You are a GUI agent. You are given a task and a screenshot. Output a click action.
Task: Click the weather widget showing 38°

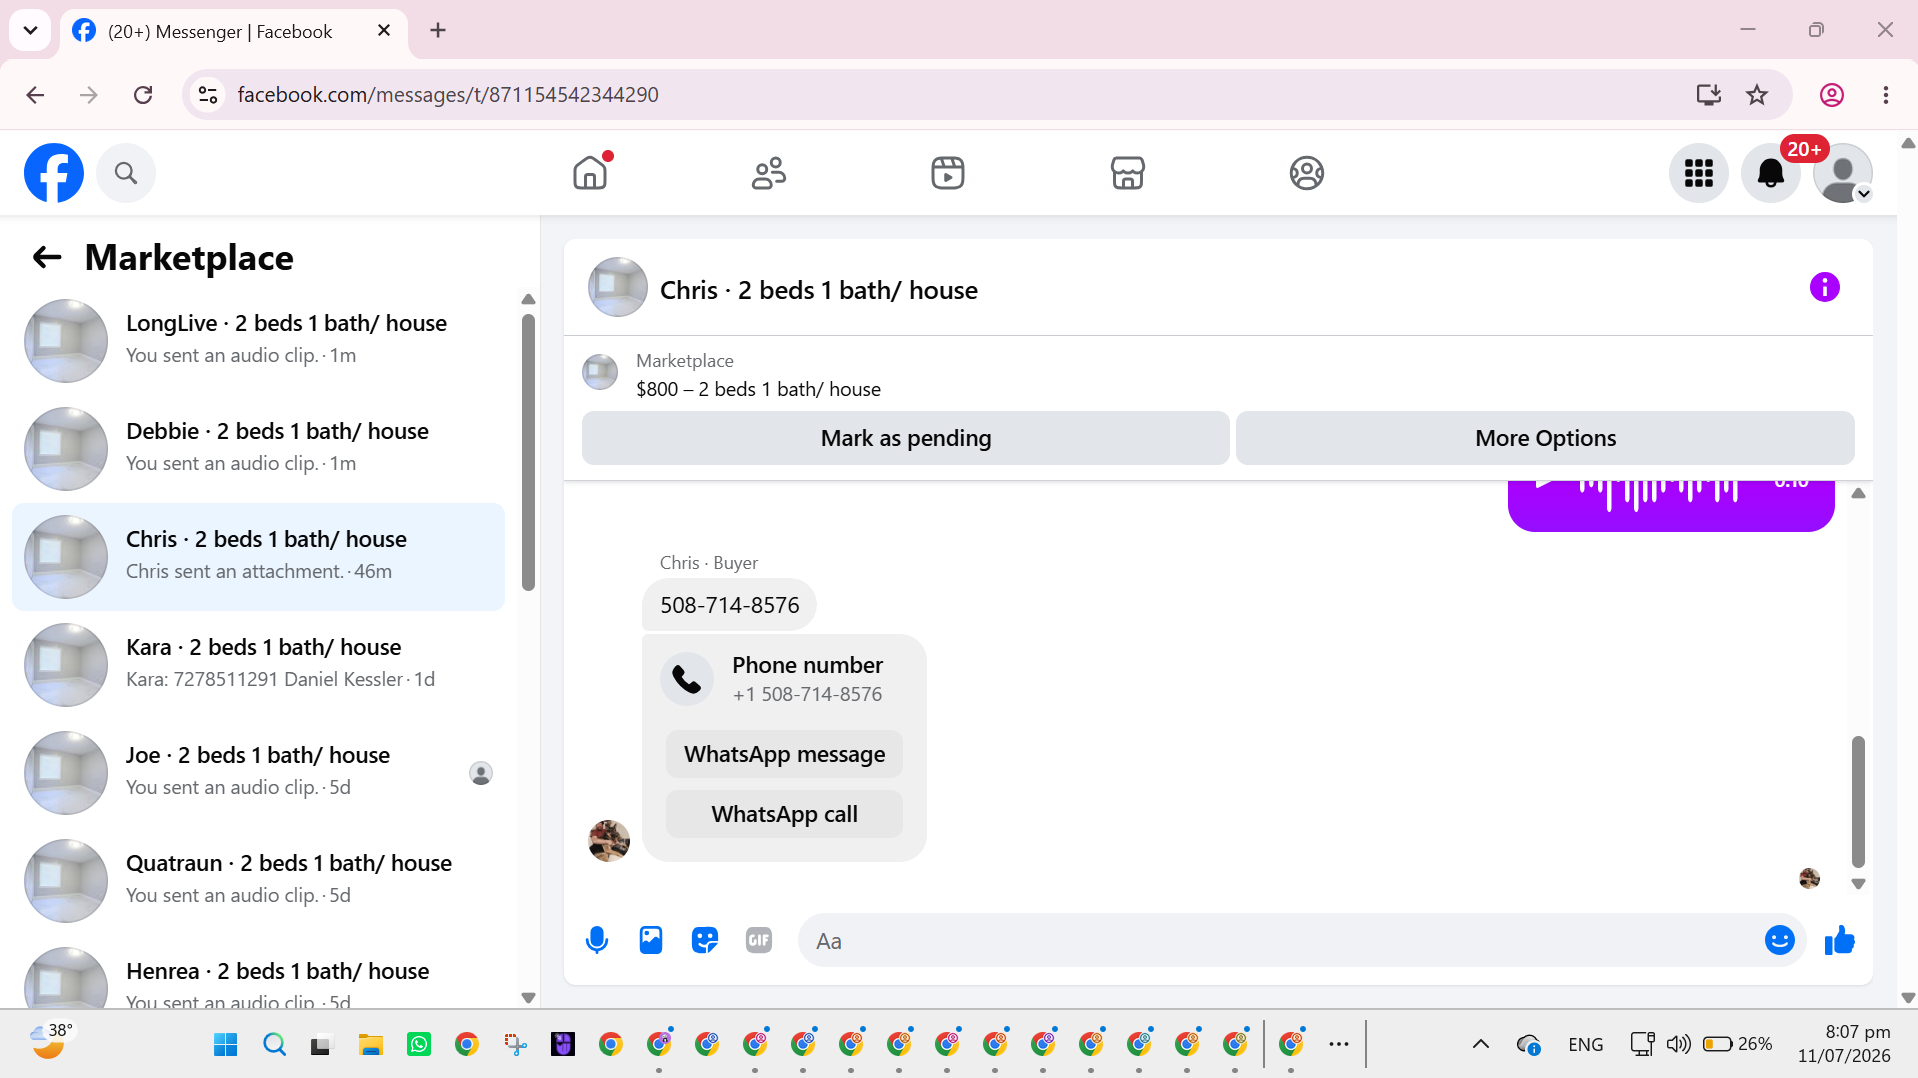50,1042
